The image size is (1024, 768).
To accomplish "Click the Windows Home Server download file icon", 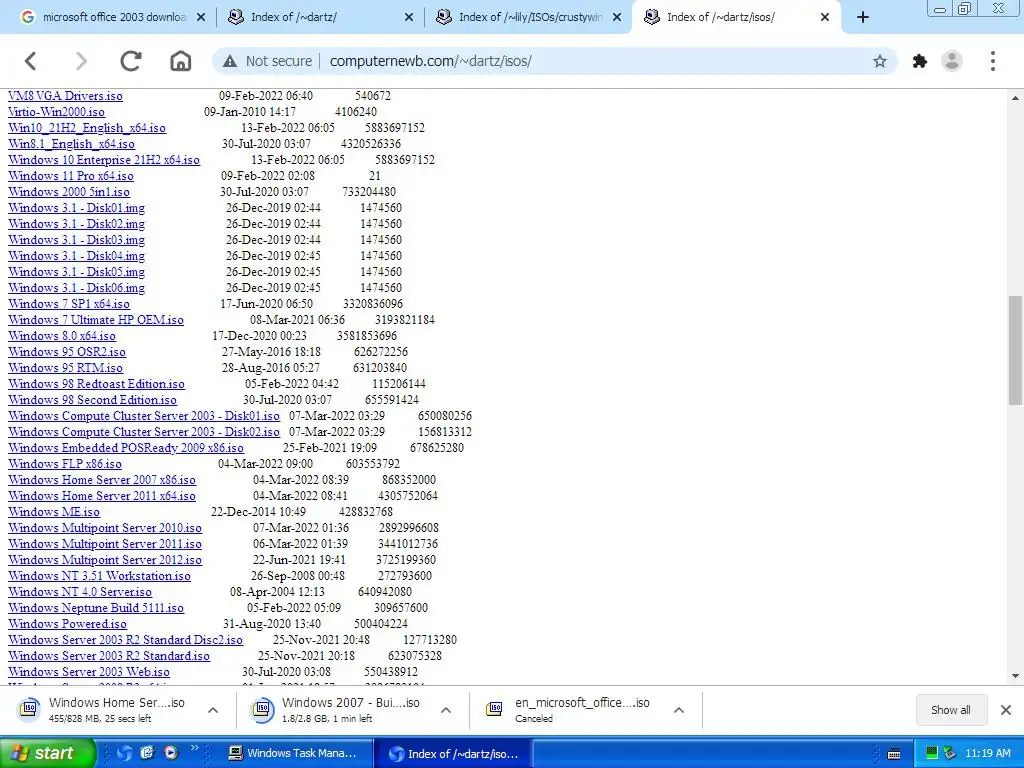I will [x=29, y=709].
